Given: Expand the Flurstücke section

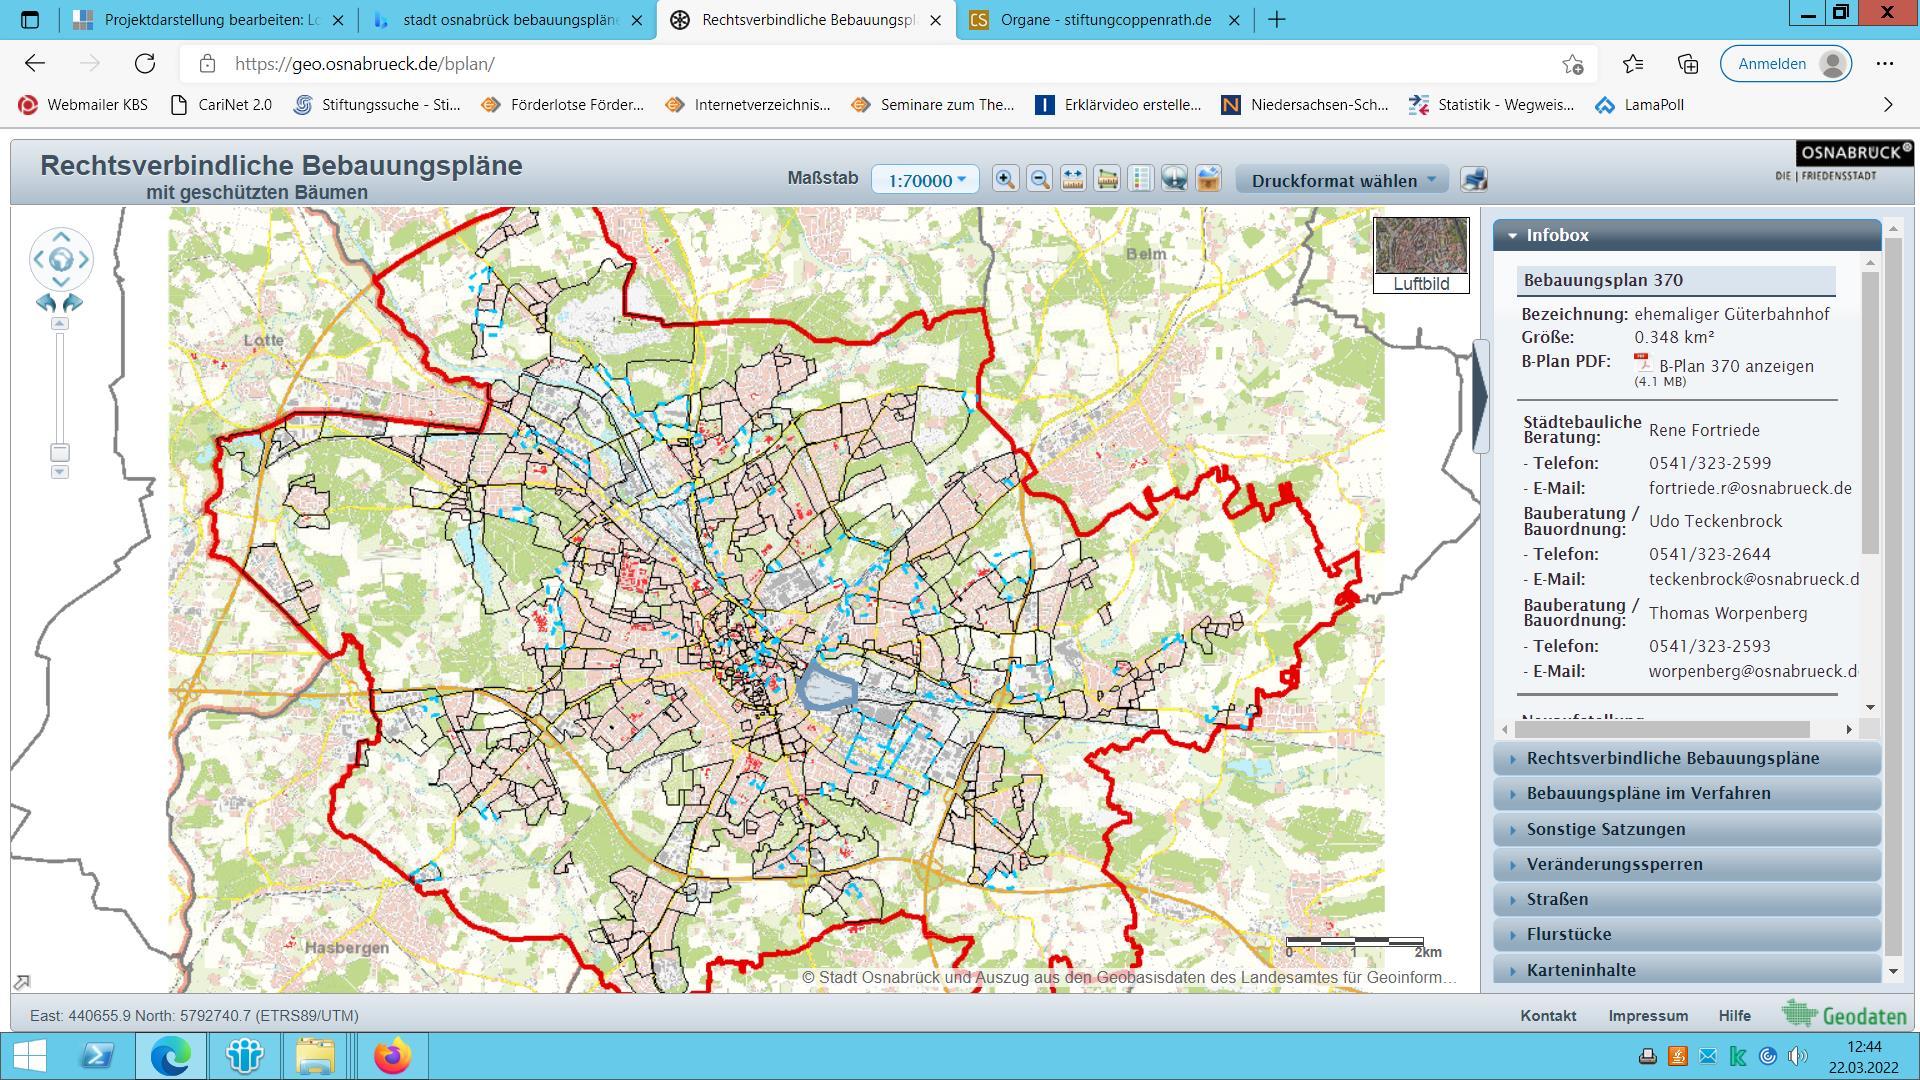Looking at the screenshot, I should (x=1568, y=934).
